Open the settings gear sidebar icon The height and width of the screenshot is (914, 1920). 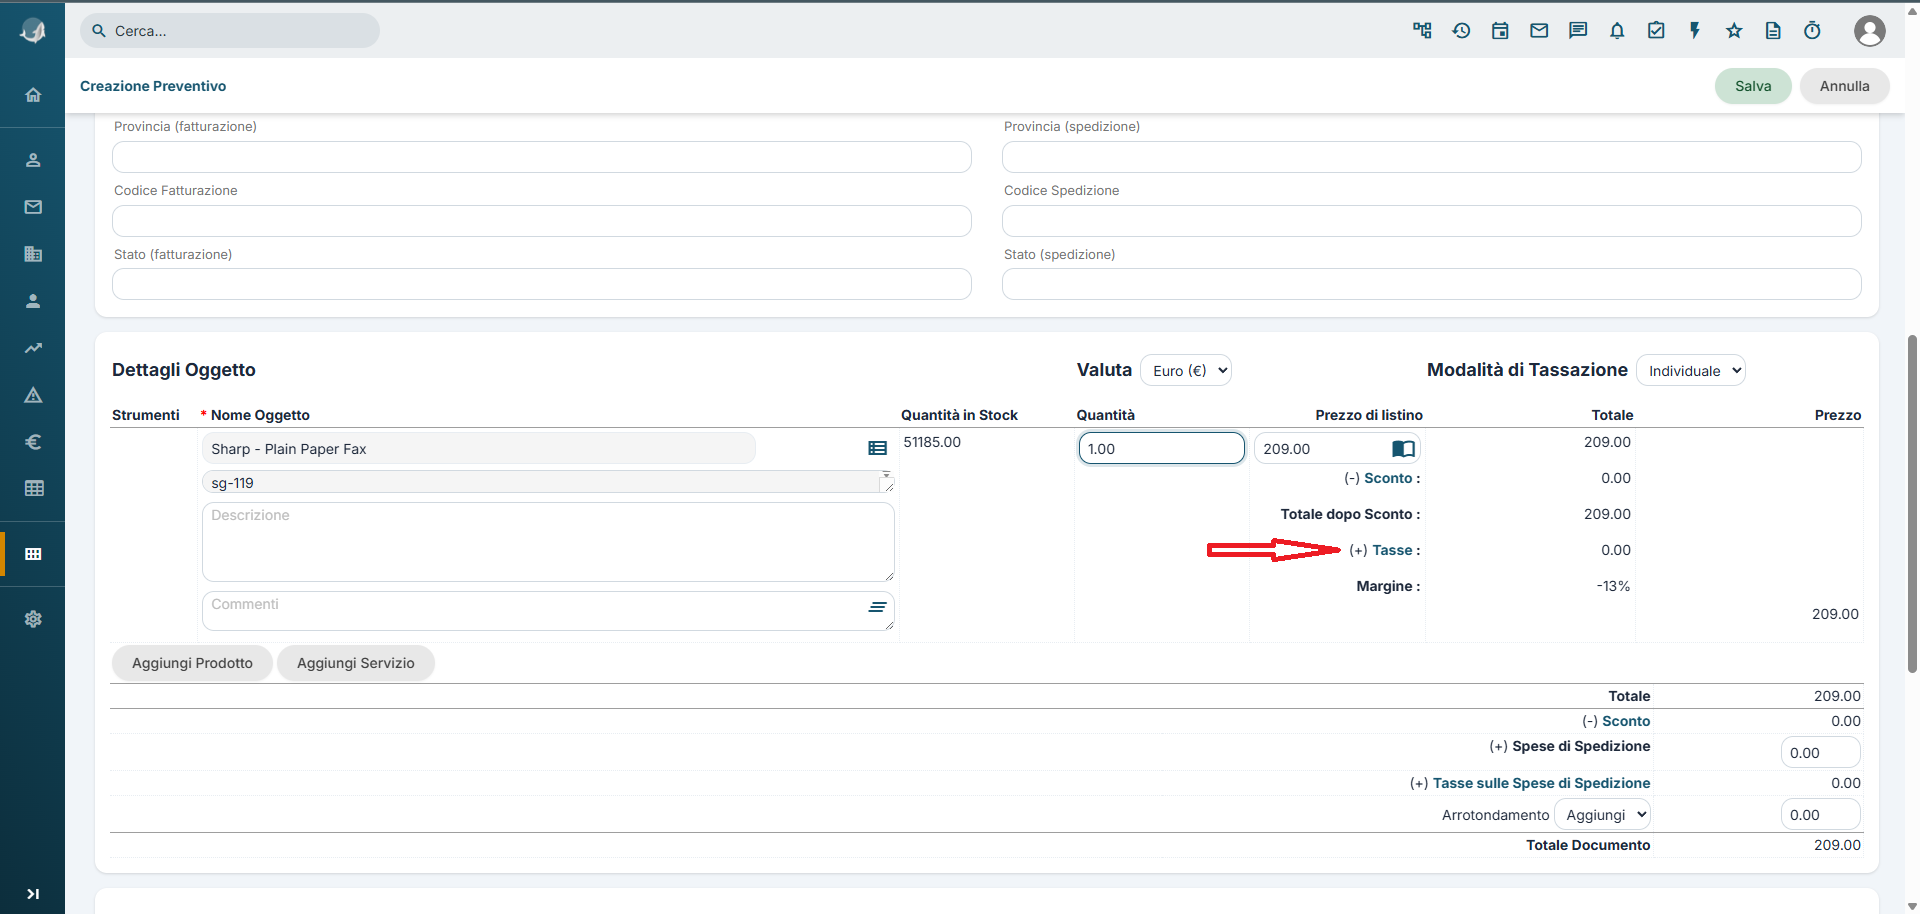click(33, 619)
